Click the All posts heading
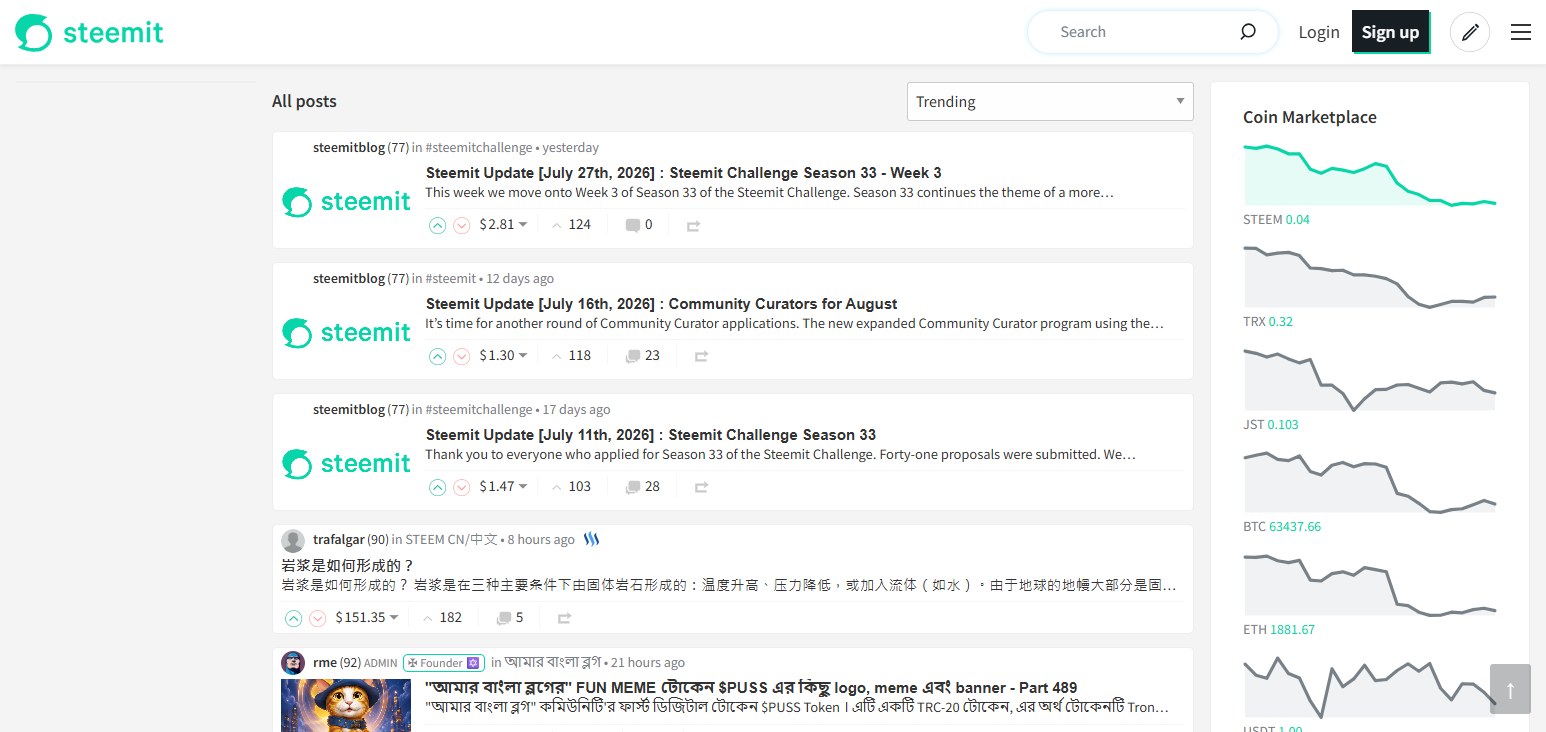This screenshot has height=732, width=1546. (304, 101)
